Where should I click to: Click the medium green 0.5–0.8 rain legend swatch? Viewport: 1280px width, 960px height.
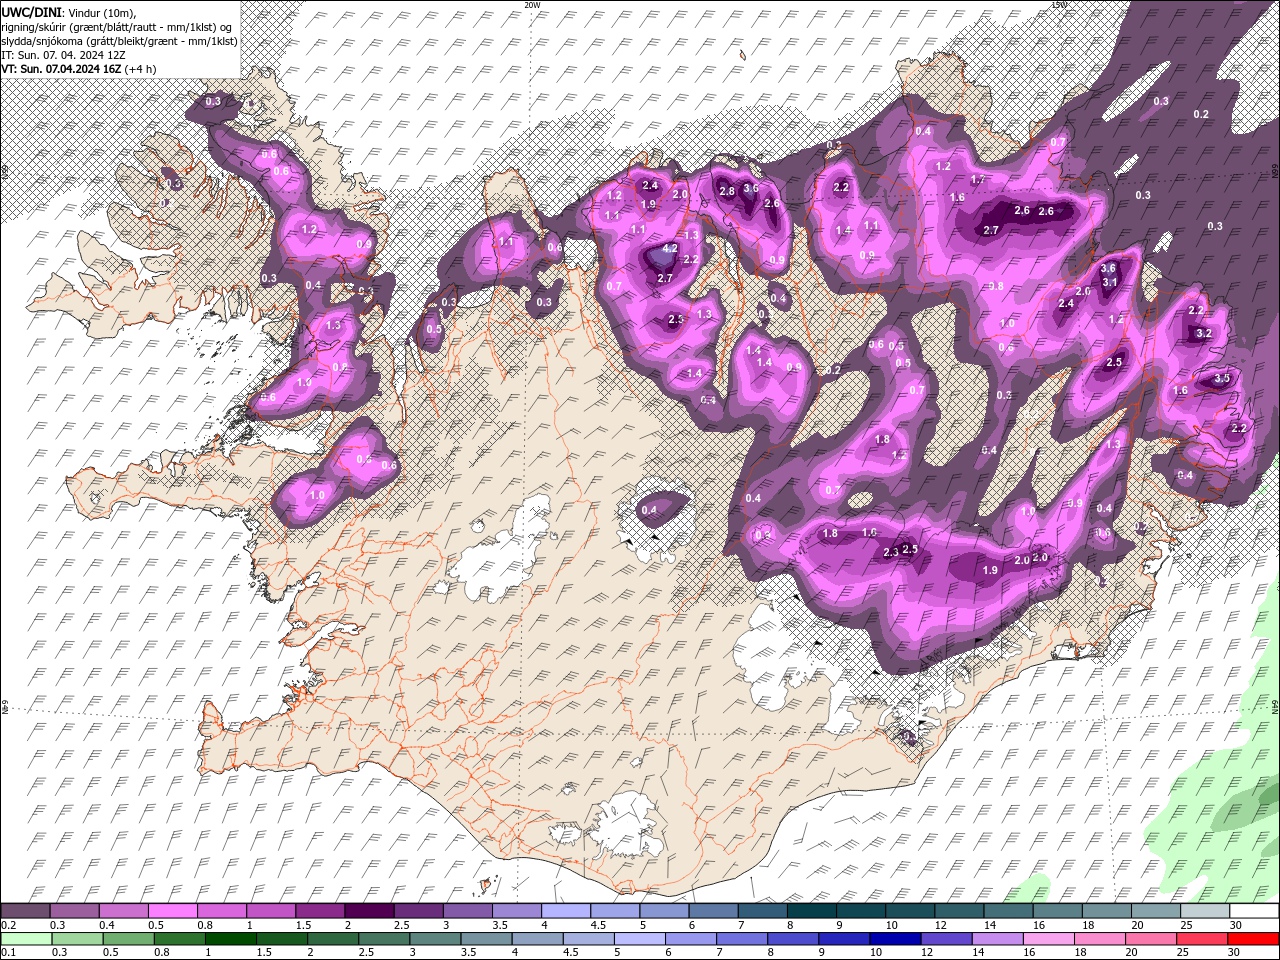(129, 939)
